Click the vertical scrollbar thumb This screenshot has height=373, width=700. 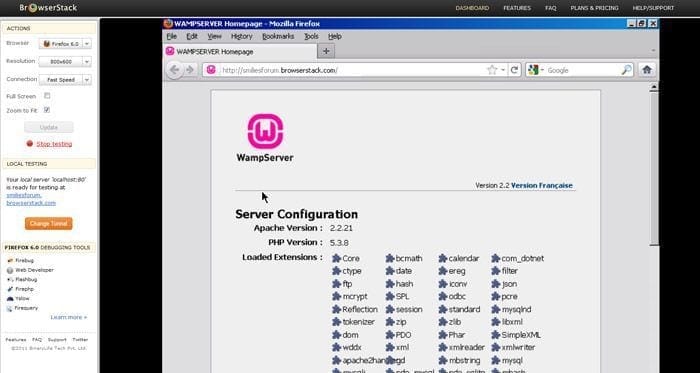point(654,168)
